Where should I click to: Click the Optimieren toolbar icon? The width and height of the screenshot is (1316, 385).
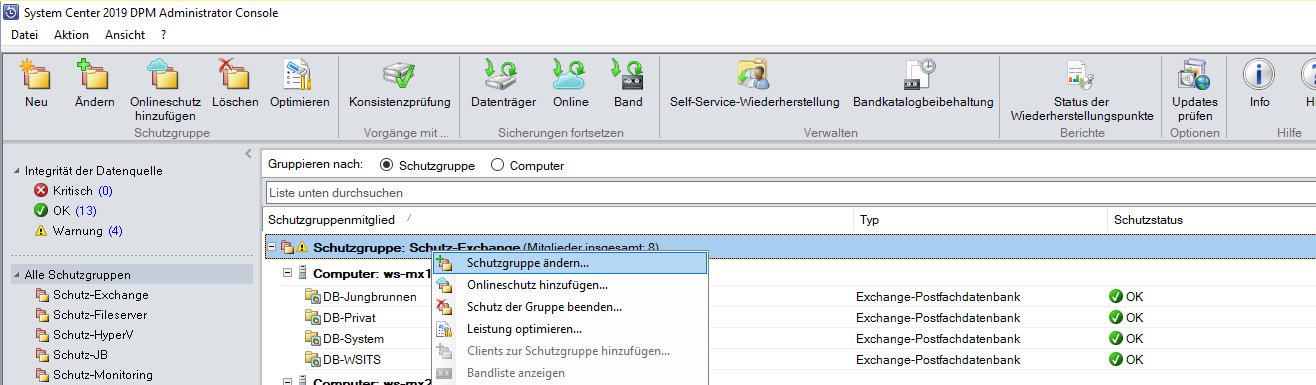(299, 75)
